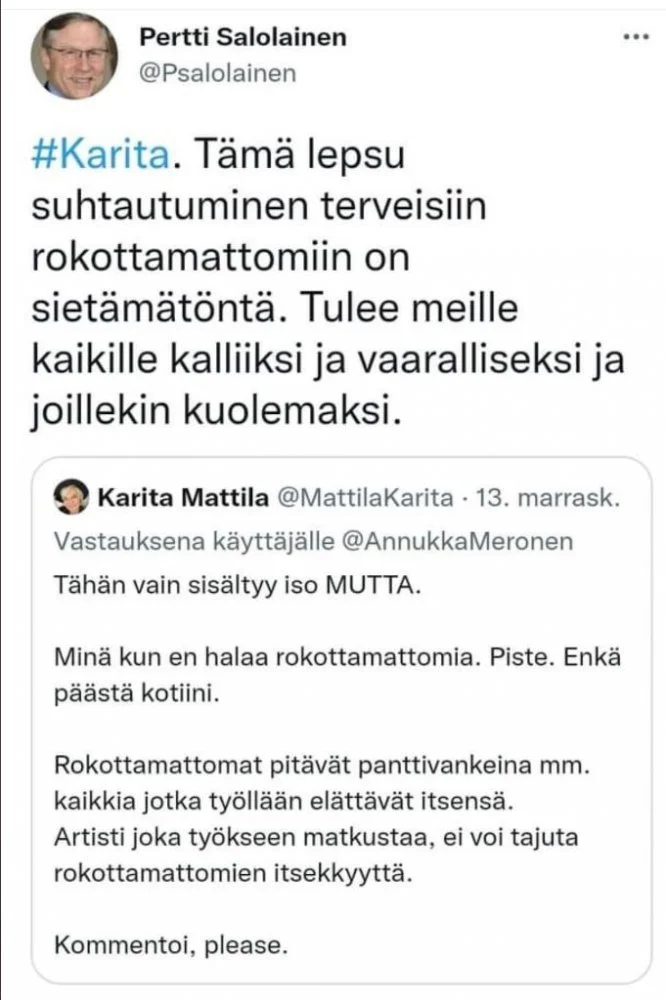Open the three-dot more options menu
The width and height of the screenshot is (666, 1000).
(x=636, y=37)
